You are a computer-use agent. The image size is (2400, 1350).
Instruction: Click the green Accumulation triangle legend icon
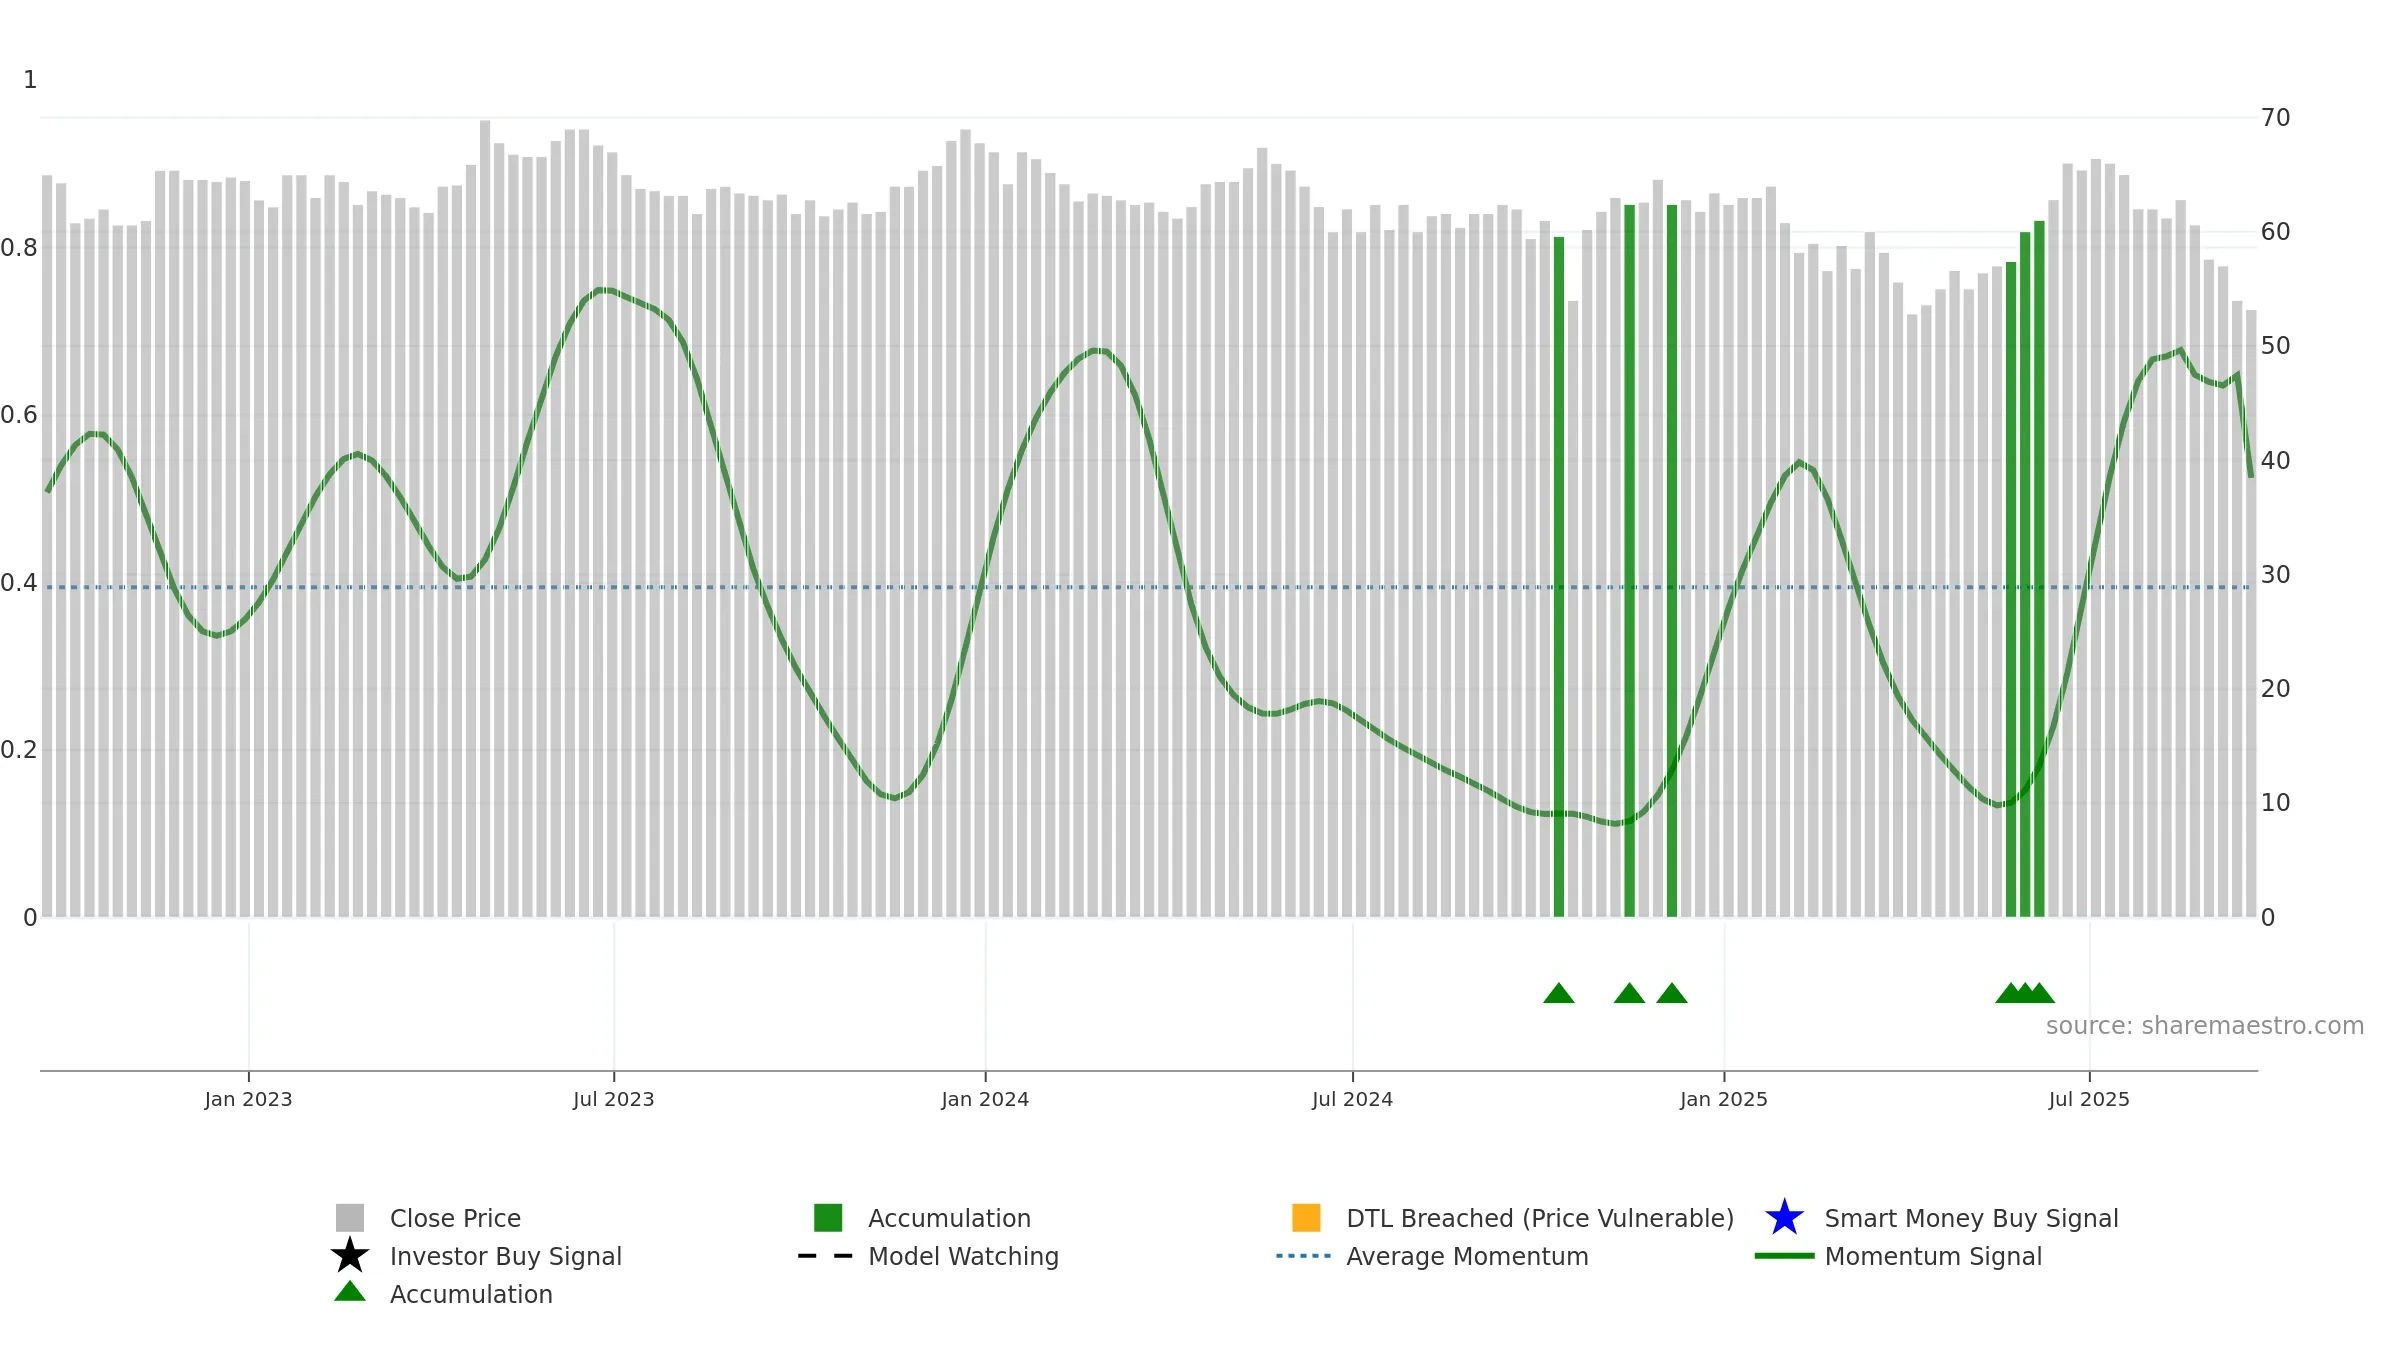[350, 1292]
